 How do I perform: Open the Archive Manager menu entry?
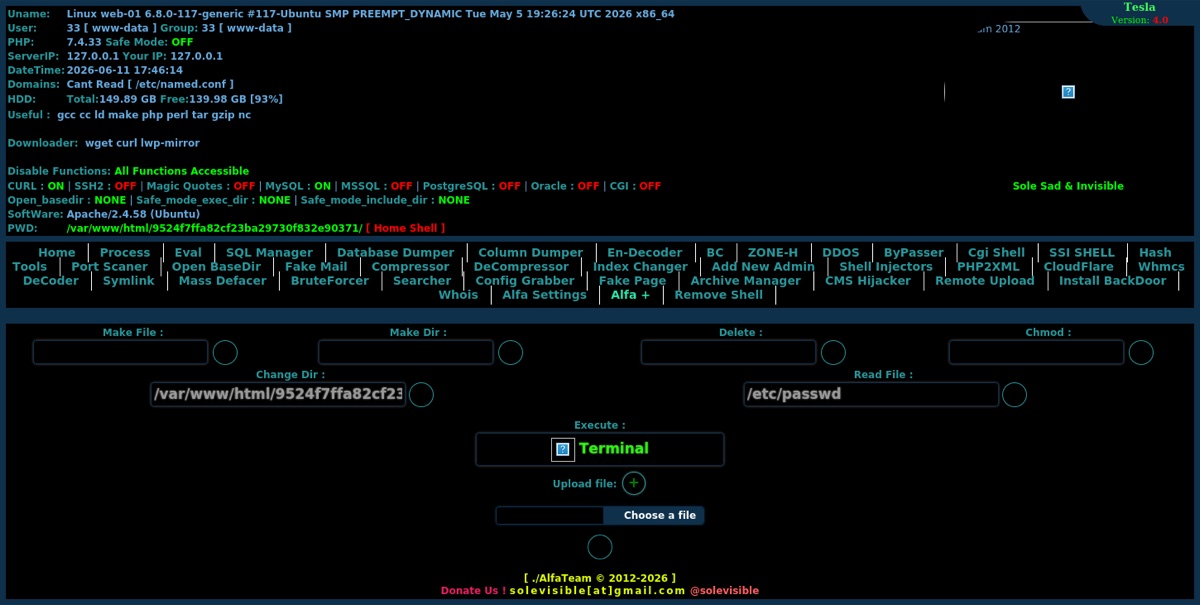click(746, 281)
